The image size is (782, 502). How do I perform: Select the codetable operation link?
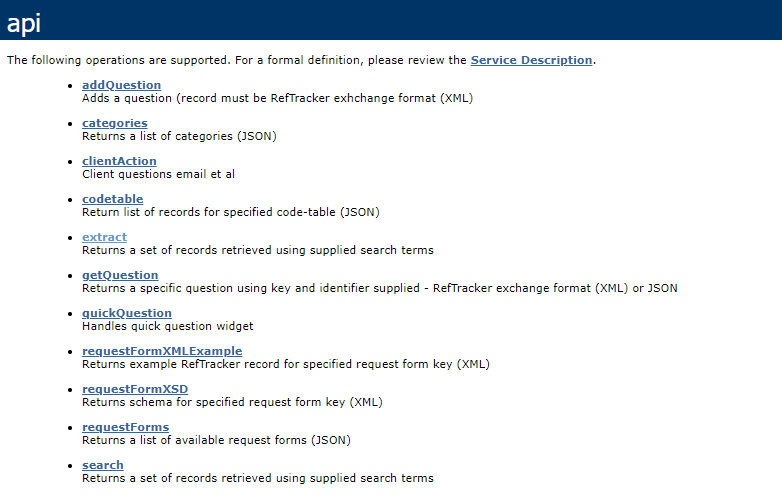pos(113,199)
